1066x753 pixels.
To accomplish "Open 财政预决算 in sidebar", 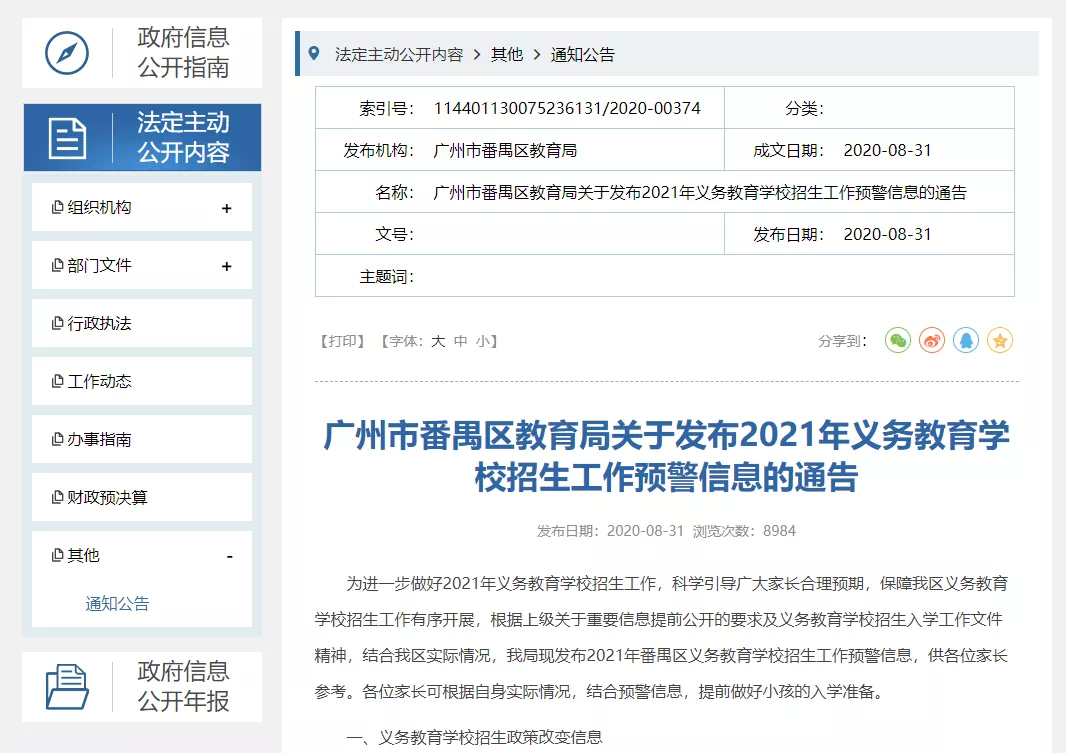I will point(107,498).
